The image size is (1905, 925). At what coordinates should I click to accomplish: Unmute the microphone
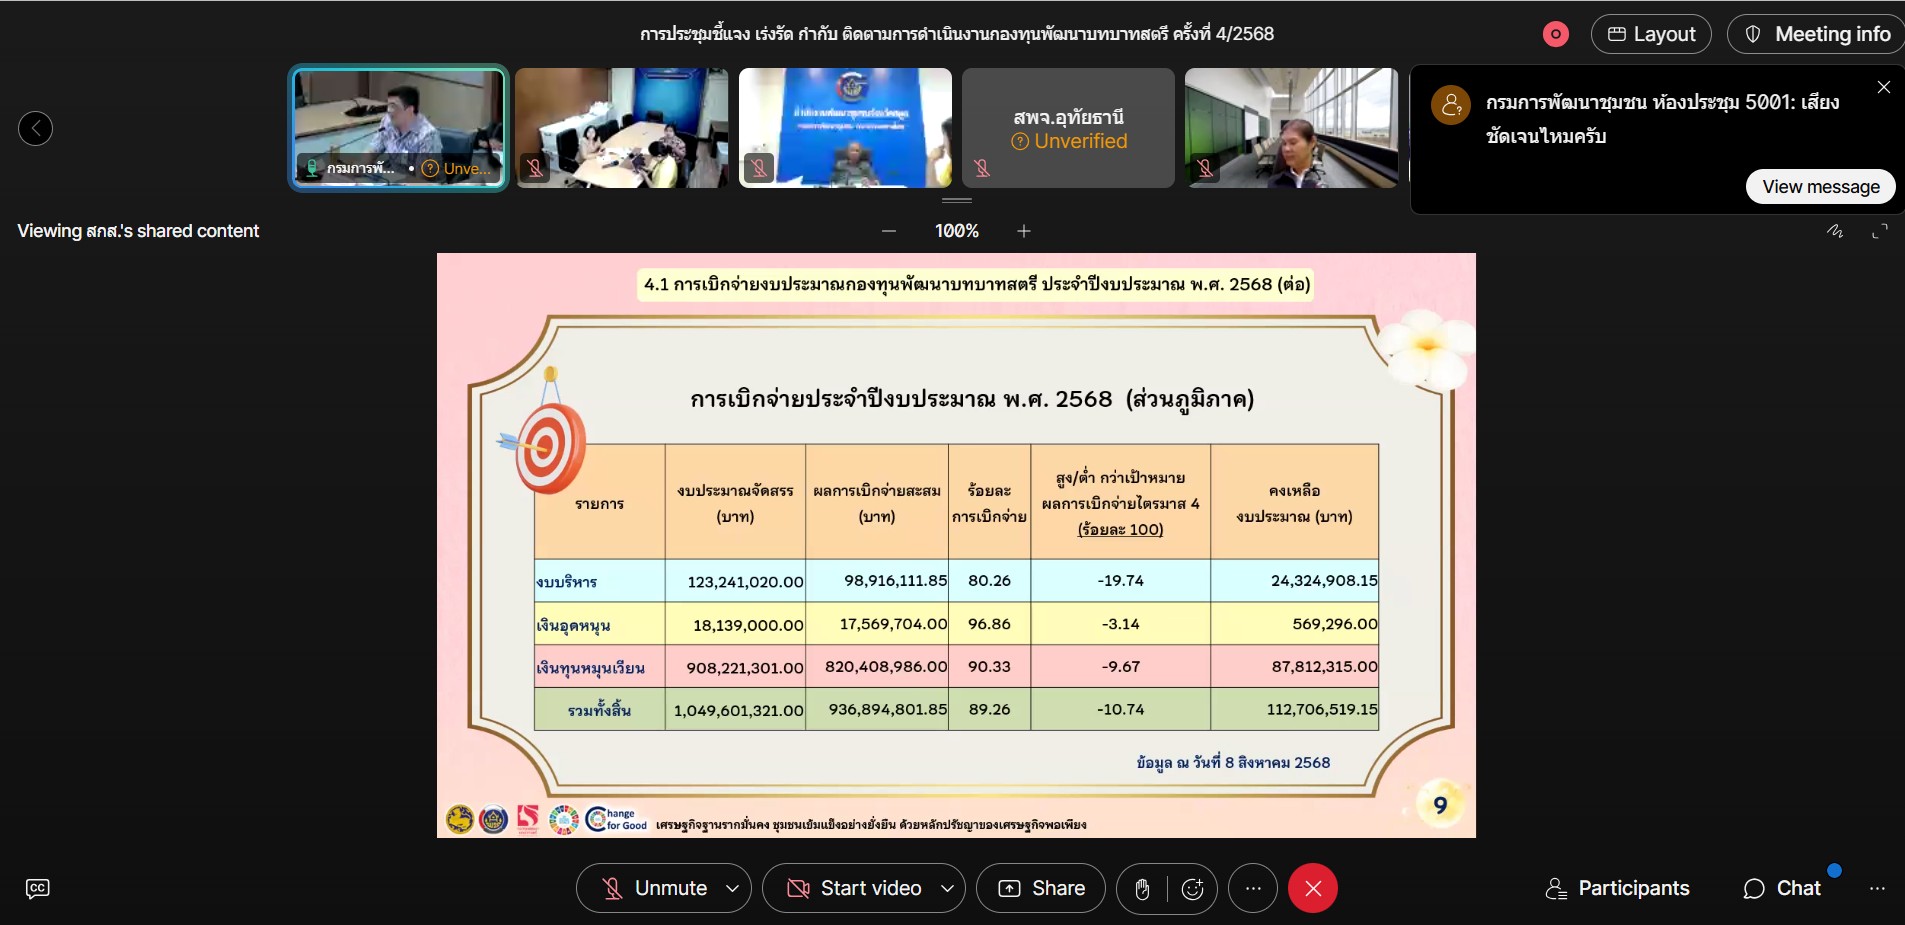655,888
